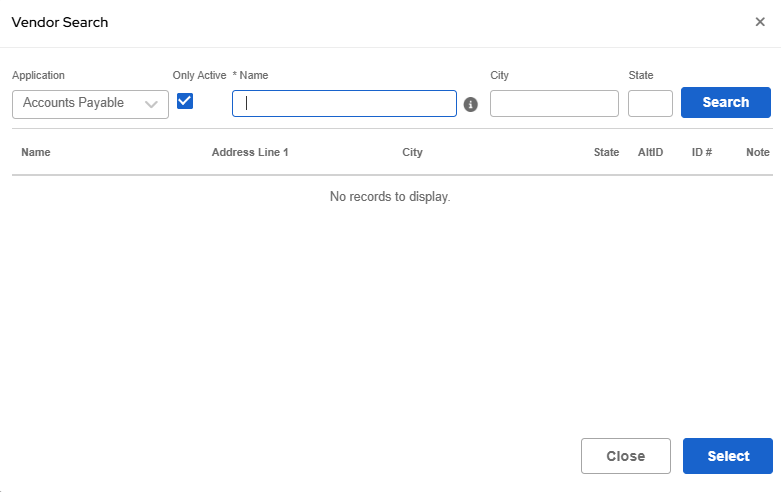Click the City column header in grid
This screenshot has width=781, height=492.
[412, 153]
